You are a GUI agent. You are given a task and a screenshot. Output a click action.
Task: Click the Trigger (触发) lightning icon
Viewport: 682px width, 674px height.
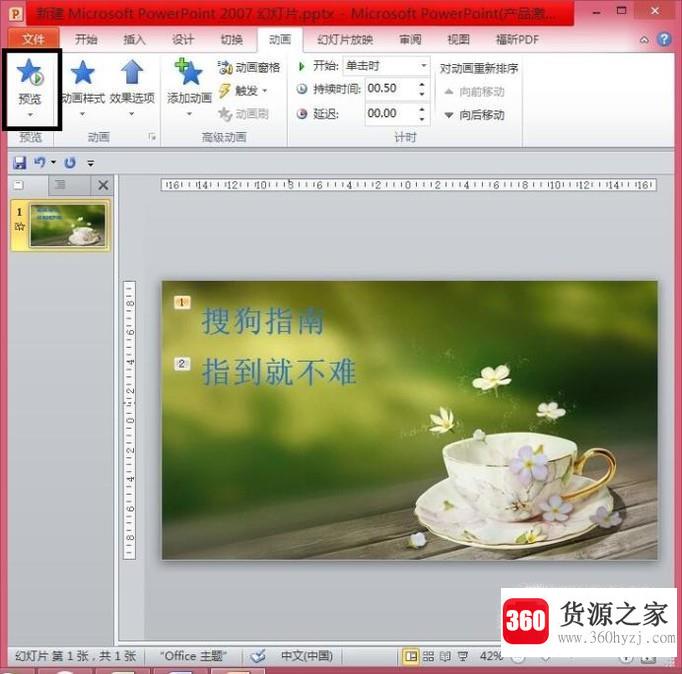click(x=224, y=90)
